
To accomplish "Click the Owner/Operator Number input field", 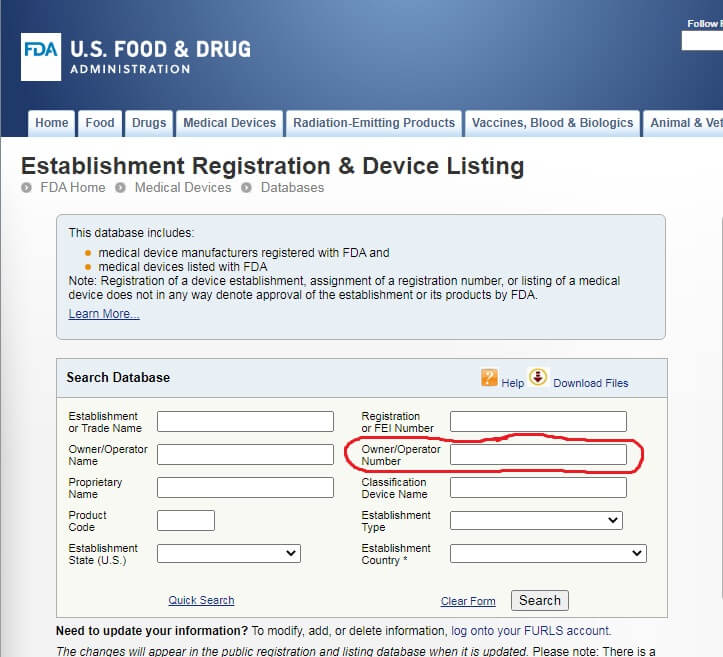I will (538, 455).
